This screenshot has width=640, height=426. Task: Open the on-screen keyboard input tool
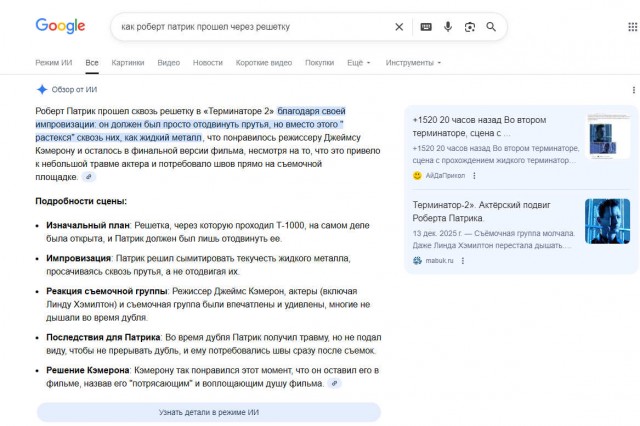[426, 27]
